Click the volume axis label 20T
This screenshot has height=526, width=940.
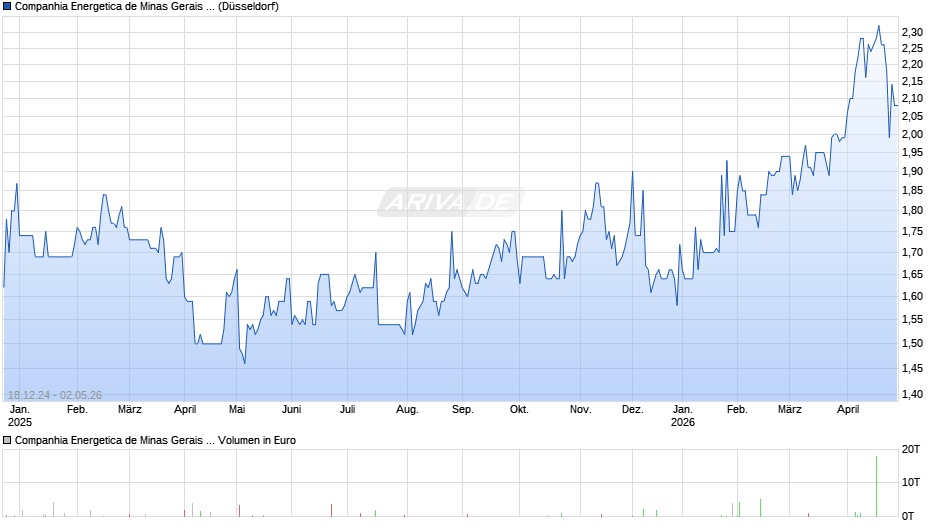[x=911, y=450]
